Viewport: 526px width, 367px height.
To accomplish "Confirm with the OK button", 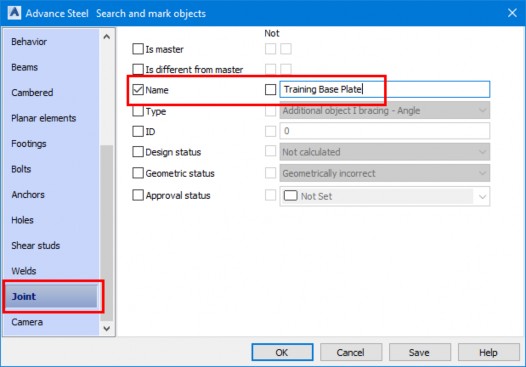I will pyautogui.click(x=282, y=352).
